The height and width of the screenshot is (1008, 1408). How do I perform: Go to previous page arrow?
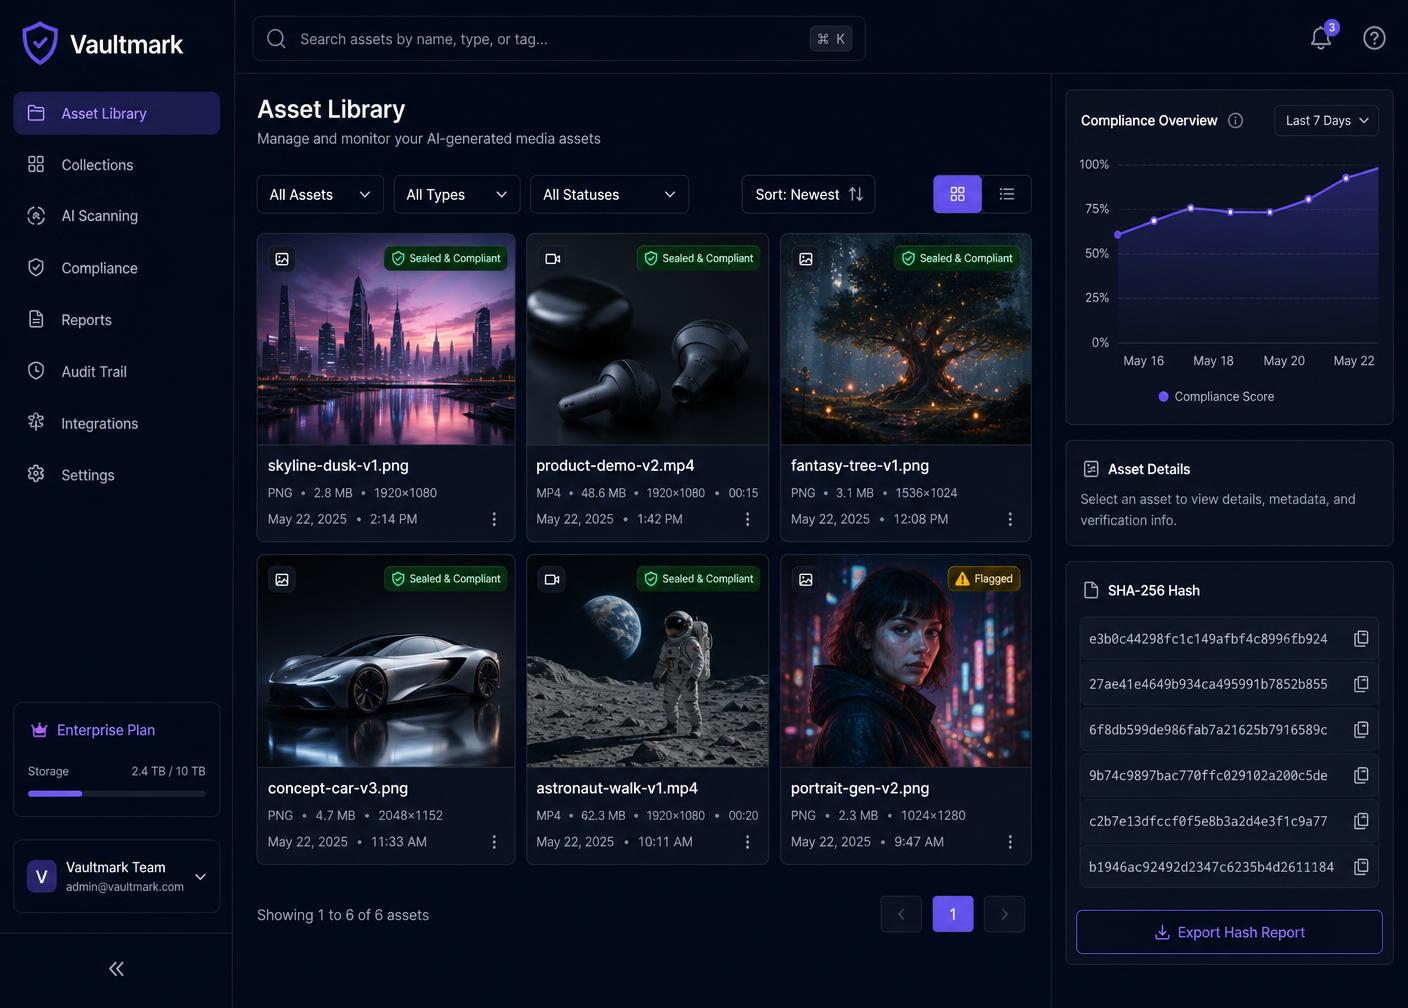click(901, 914)
